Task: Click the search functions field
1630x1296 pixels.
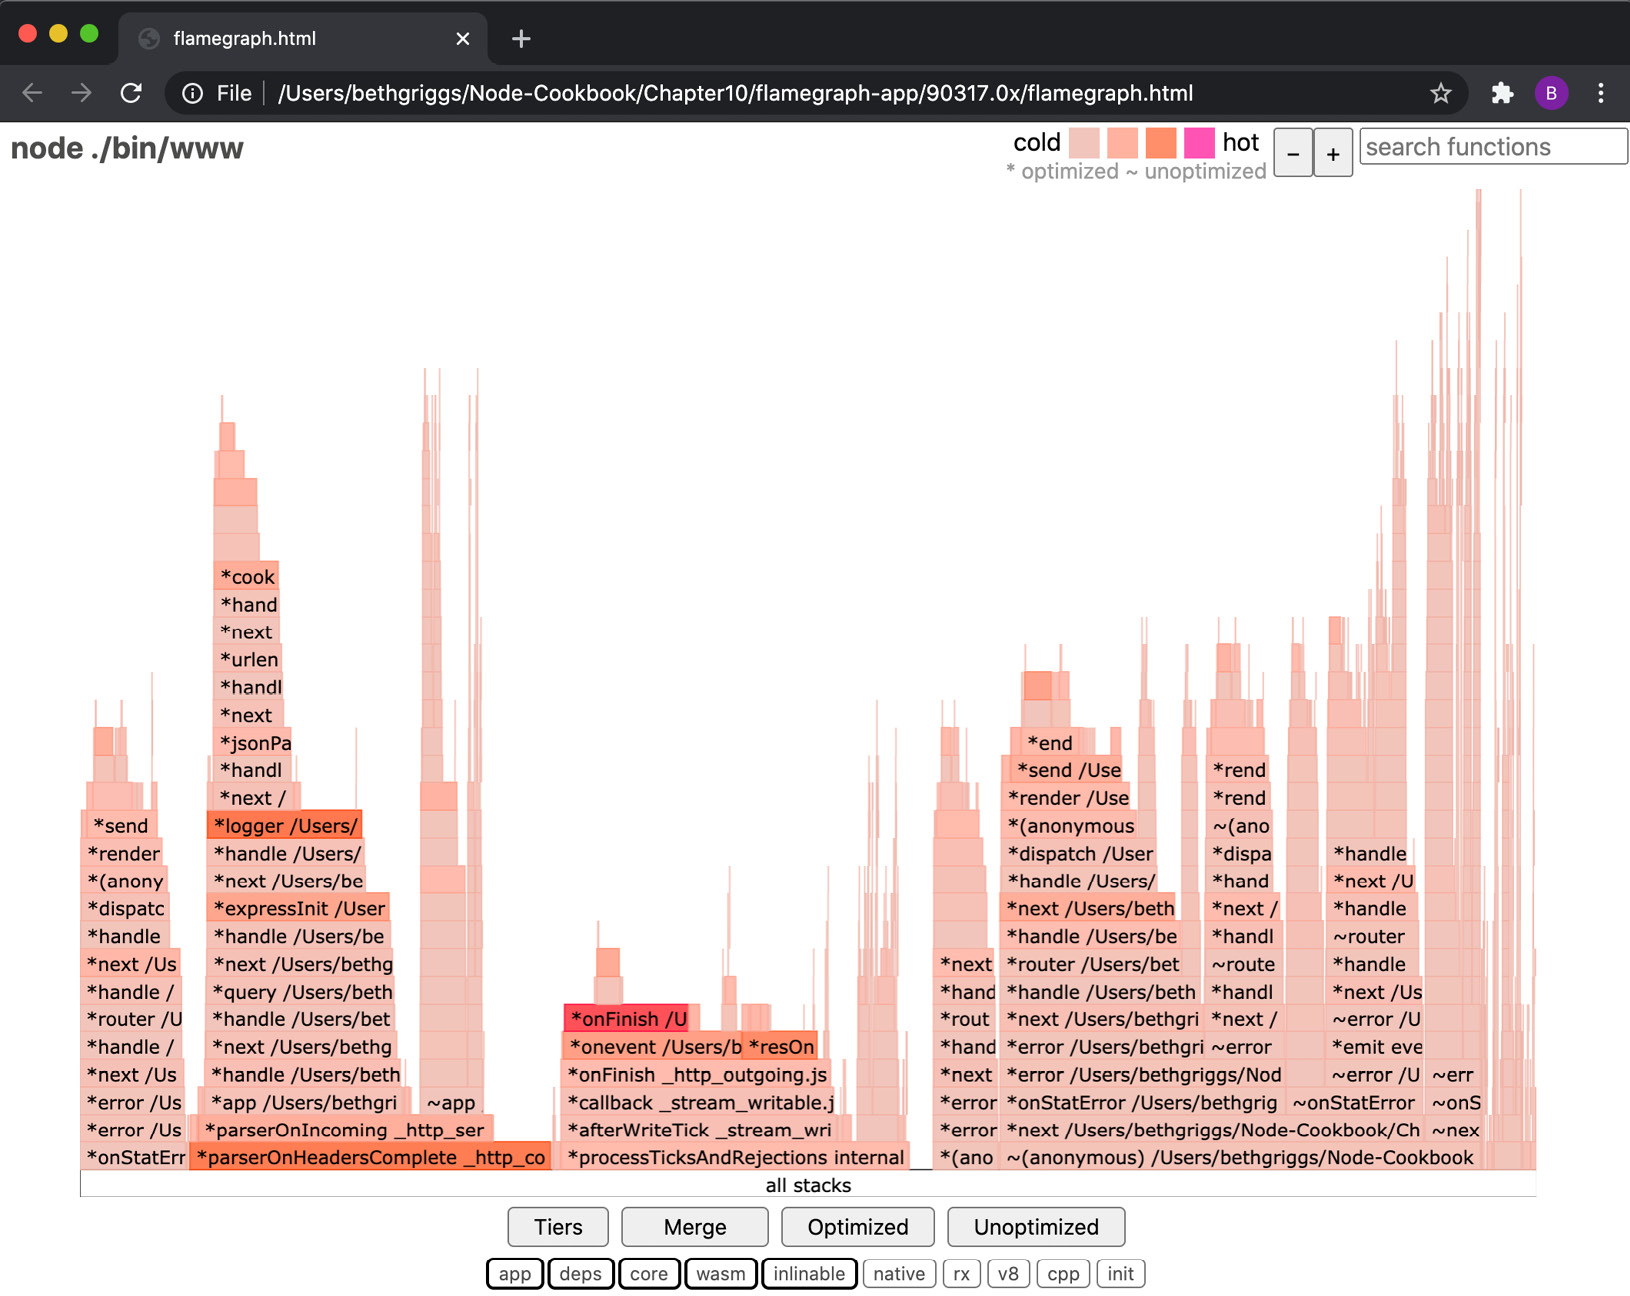Action: [x=1492, y=146]
